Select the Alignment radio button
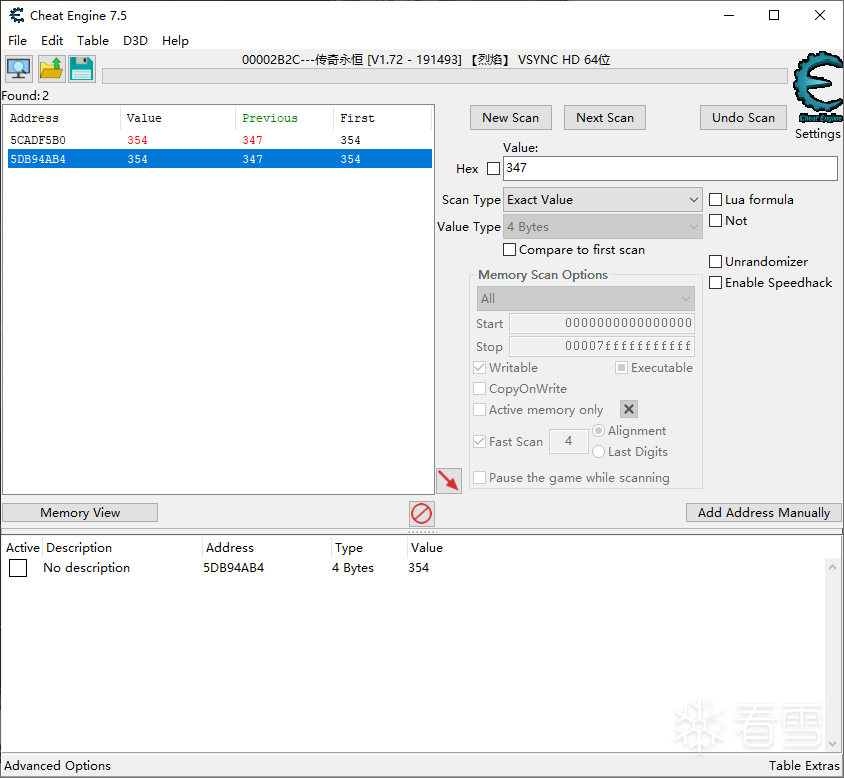This screenshot has width=844, height=778. coord(599,431)
